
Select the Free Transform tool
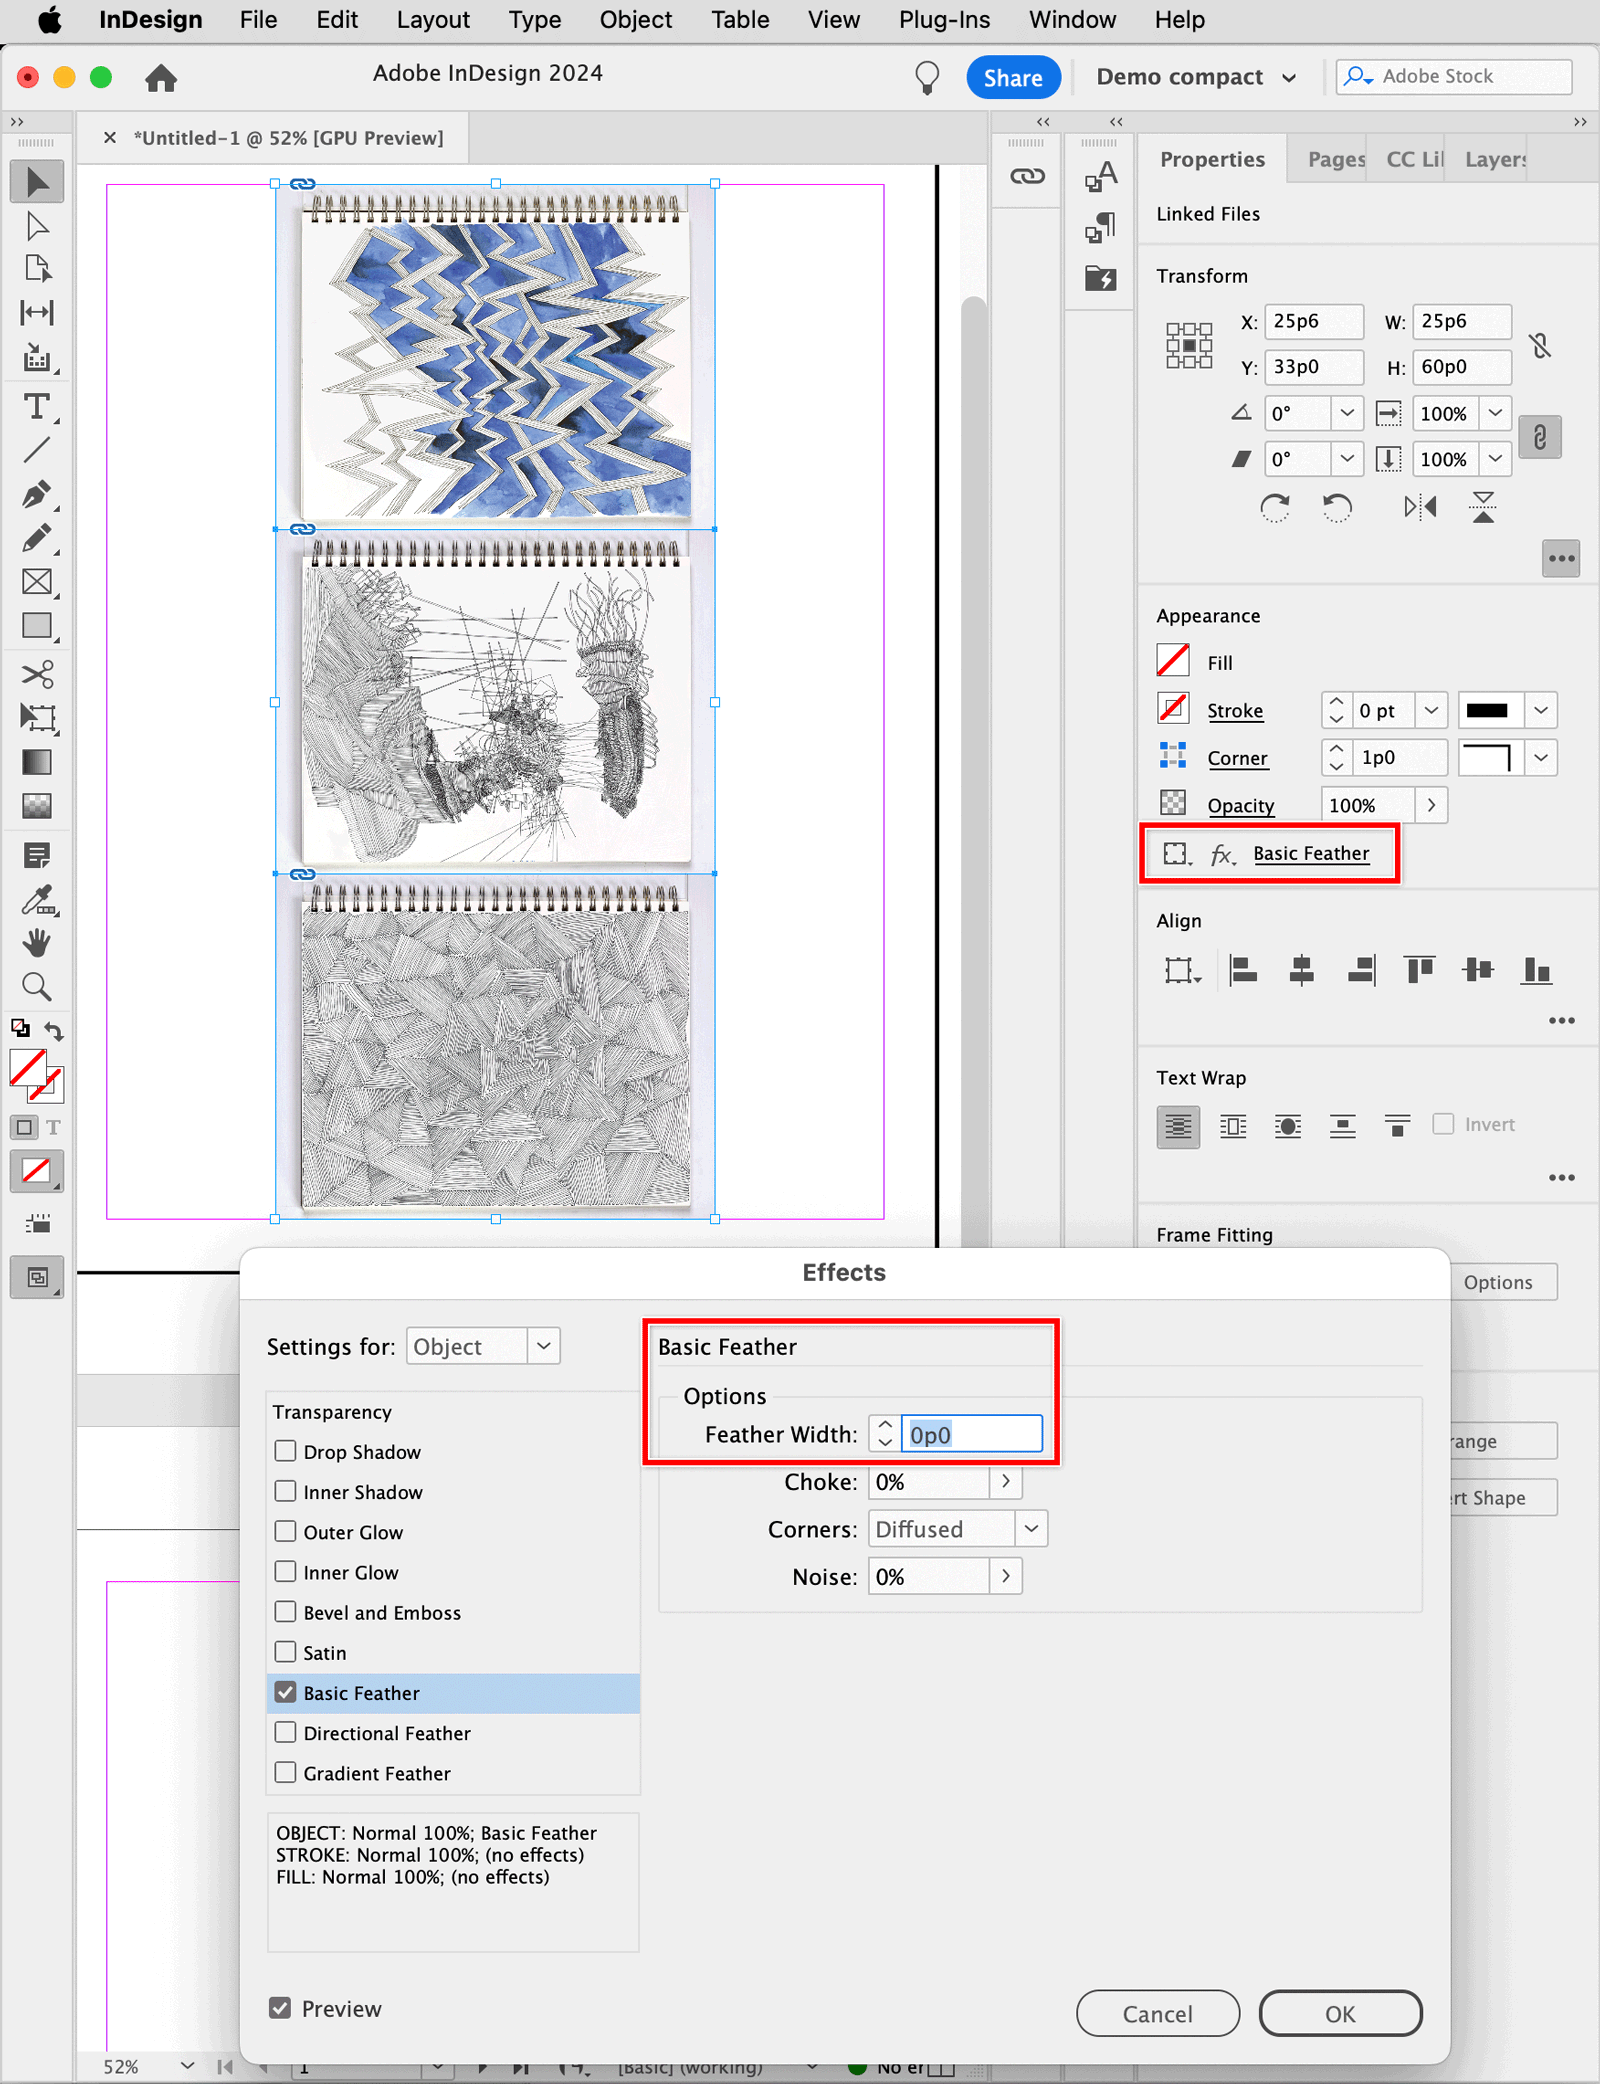[x=37, y=718]
